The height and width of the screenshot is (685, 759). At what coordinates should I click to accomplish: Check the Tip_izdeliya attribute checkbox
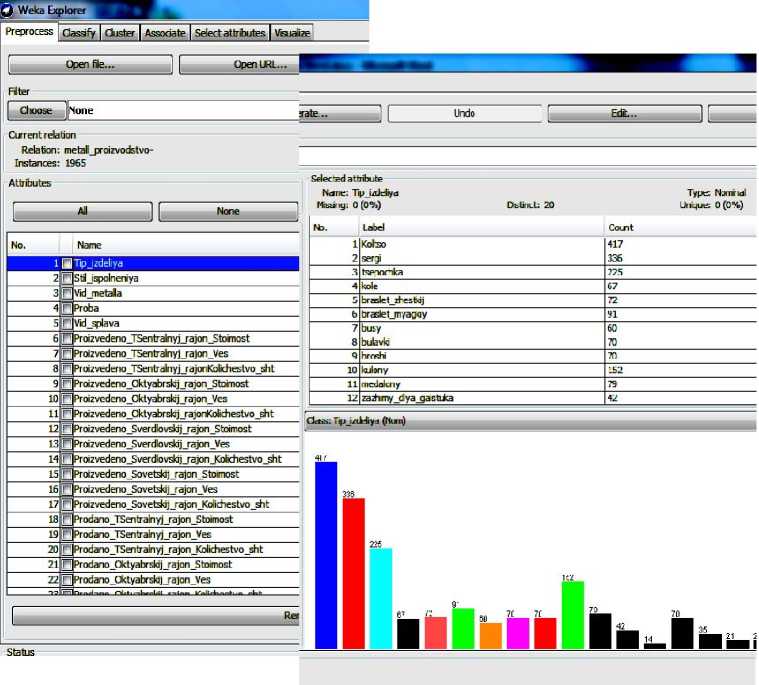tap(67, 263)
